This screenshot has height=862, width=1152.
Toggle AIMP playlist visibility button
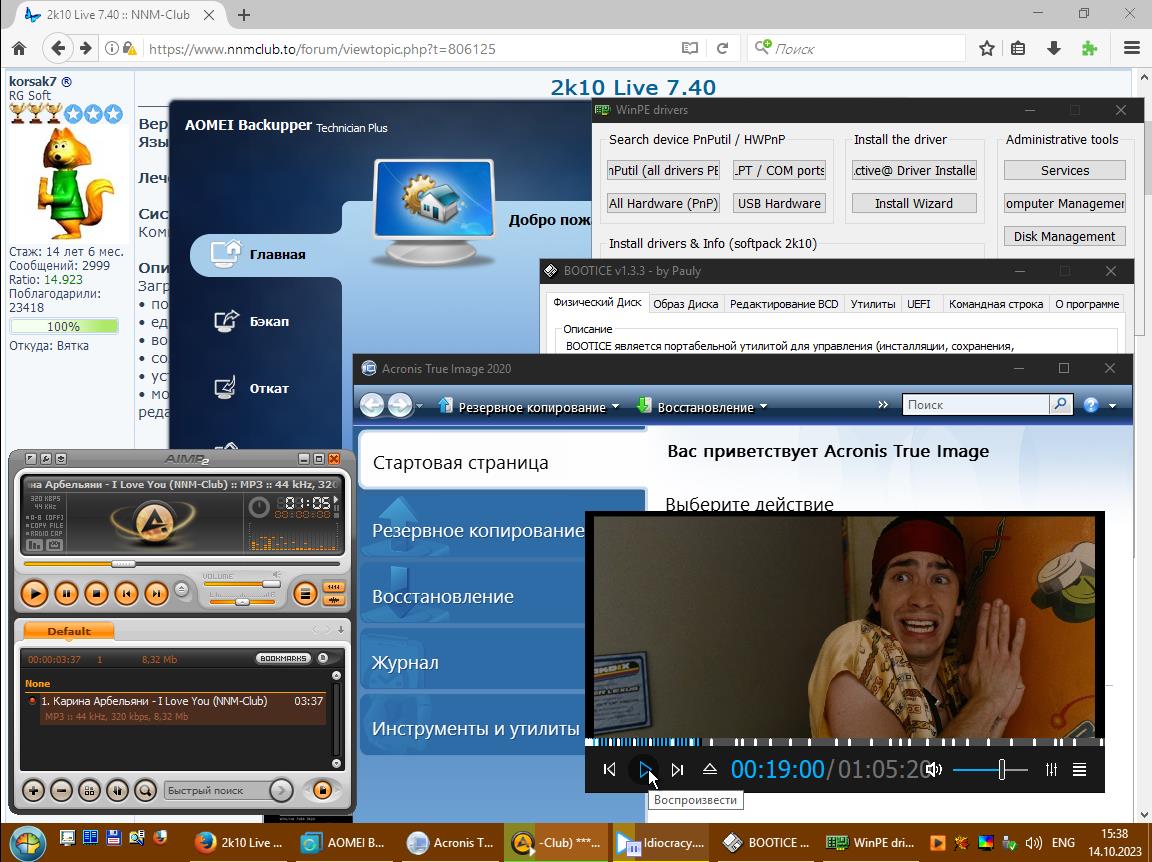pos(305,594)
